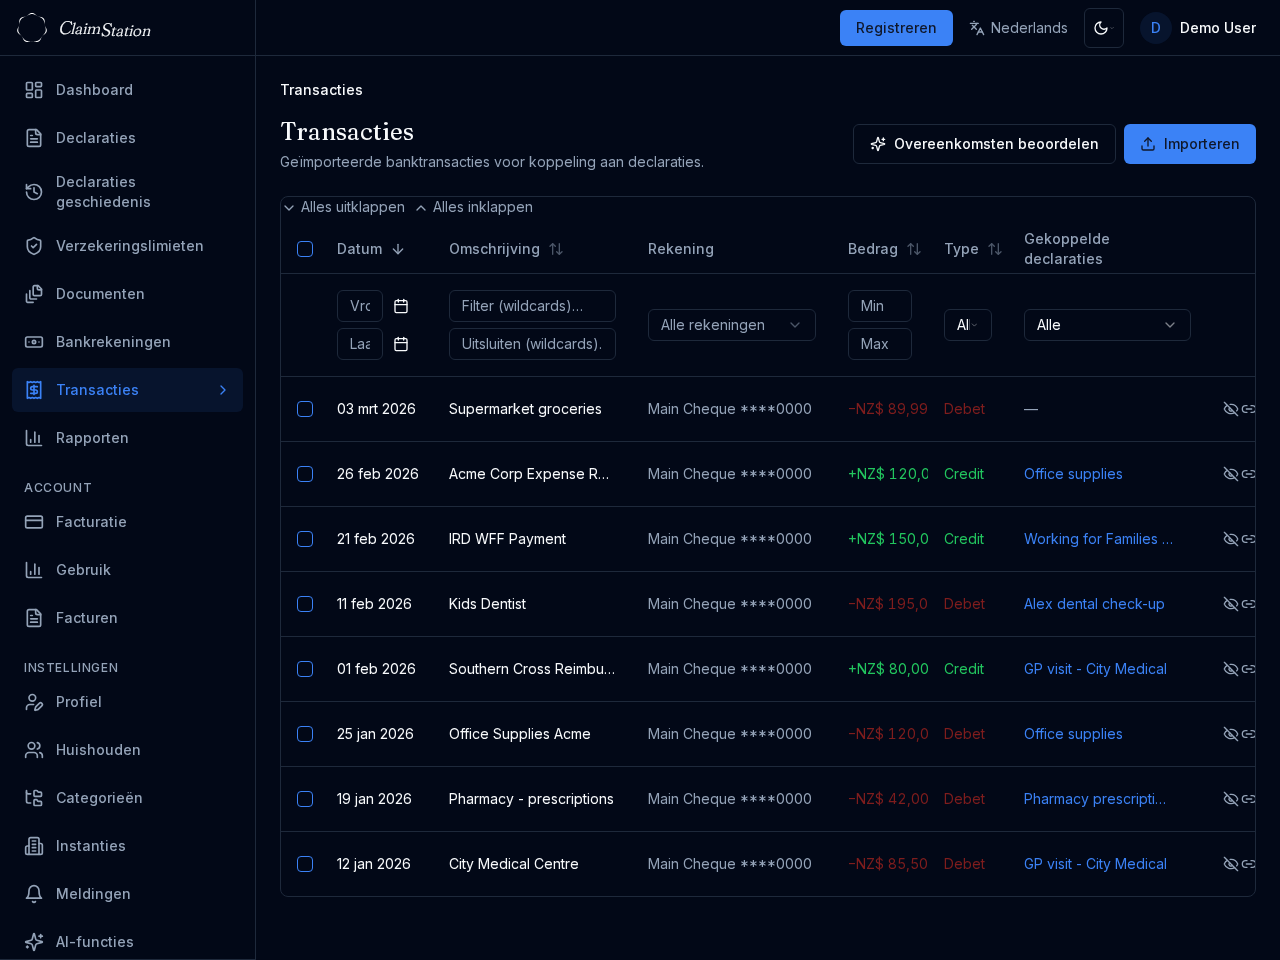Screen dimensions: 1280x960
Task: Open calendar picker for start date filter
Action: click(401, 306)
